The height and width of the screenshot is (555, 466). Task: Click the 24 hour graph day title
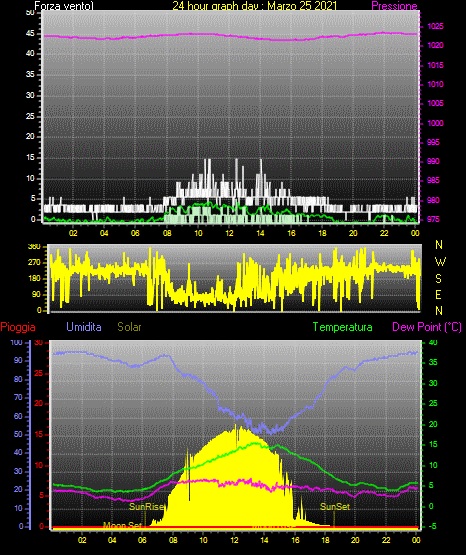(x=254, y=6)
